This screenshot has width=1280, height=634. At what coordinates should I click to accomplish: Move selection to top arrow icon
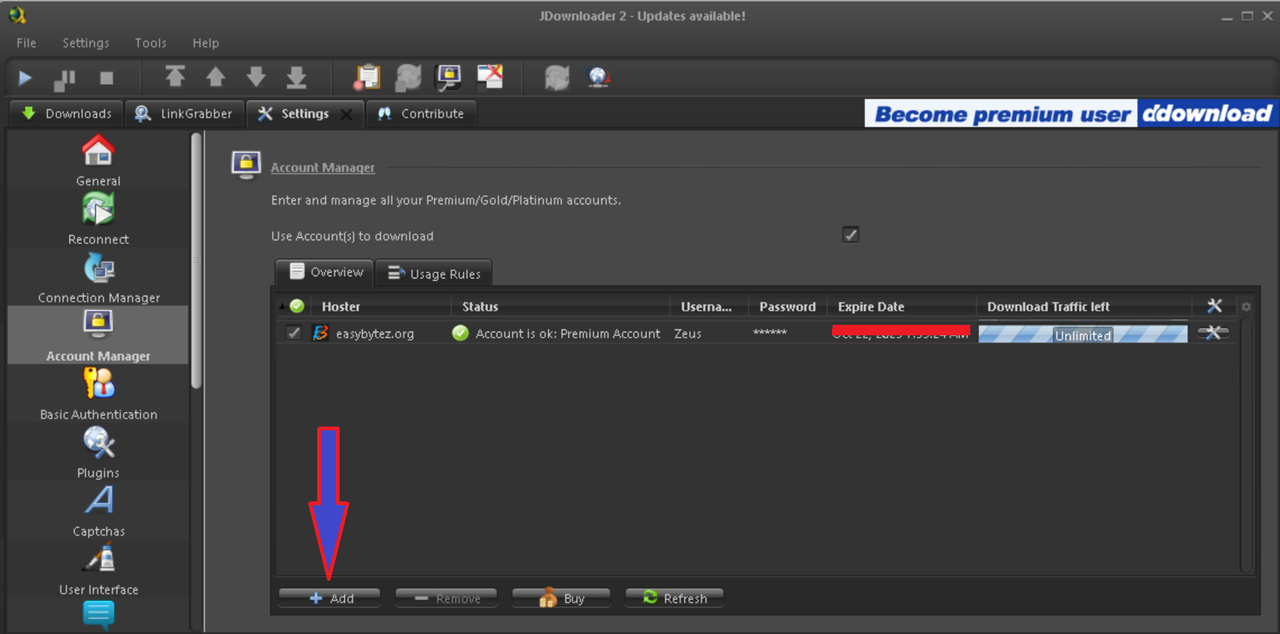pos(175,77)
